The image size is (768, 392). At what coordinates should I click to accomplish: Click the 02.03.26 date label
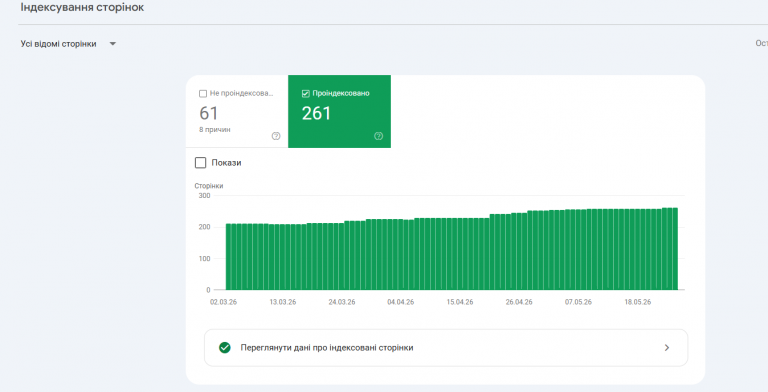click(x=223, y=302)
